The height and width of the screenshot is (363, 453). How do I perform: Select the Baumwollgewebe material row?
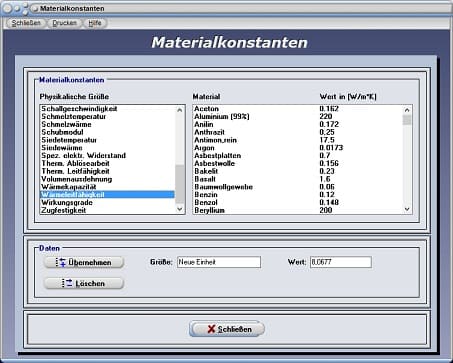pos(298,187)
